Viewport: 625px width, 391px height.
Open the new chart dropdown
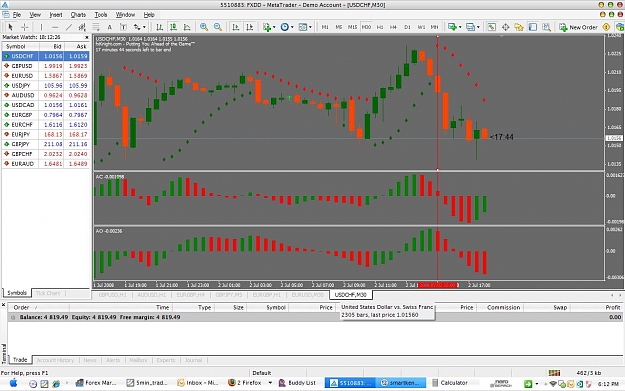[x=454, y=27]
